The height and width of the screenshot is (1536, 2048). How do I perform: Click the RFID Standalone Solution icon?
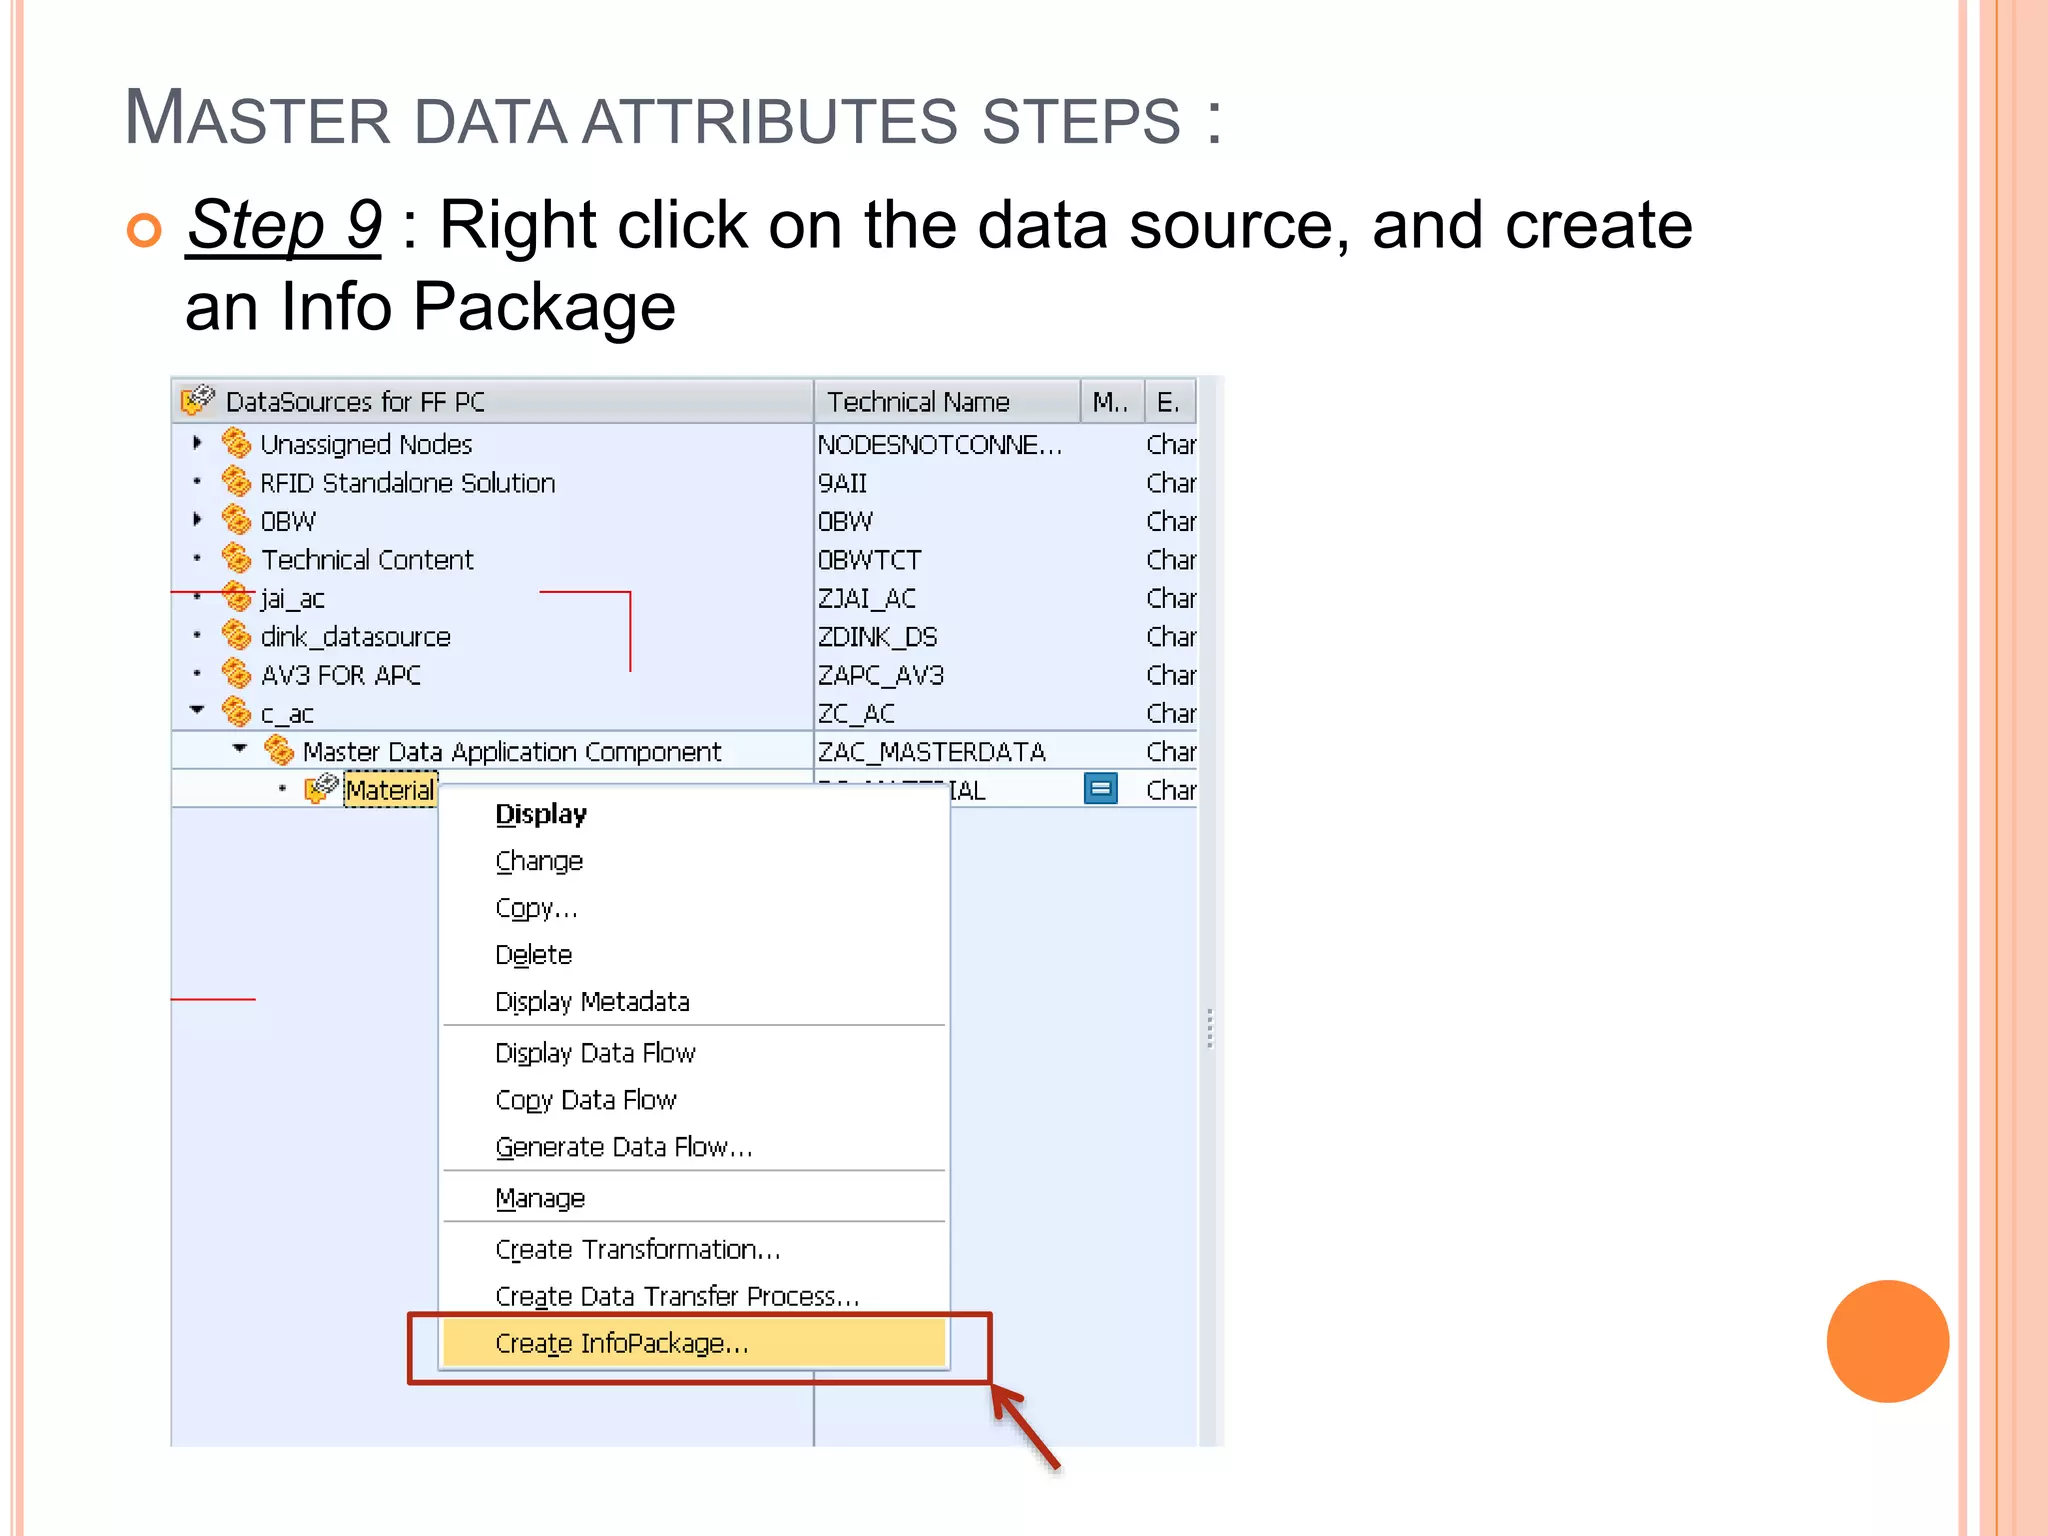coord(236,481)
